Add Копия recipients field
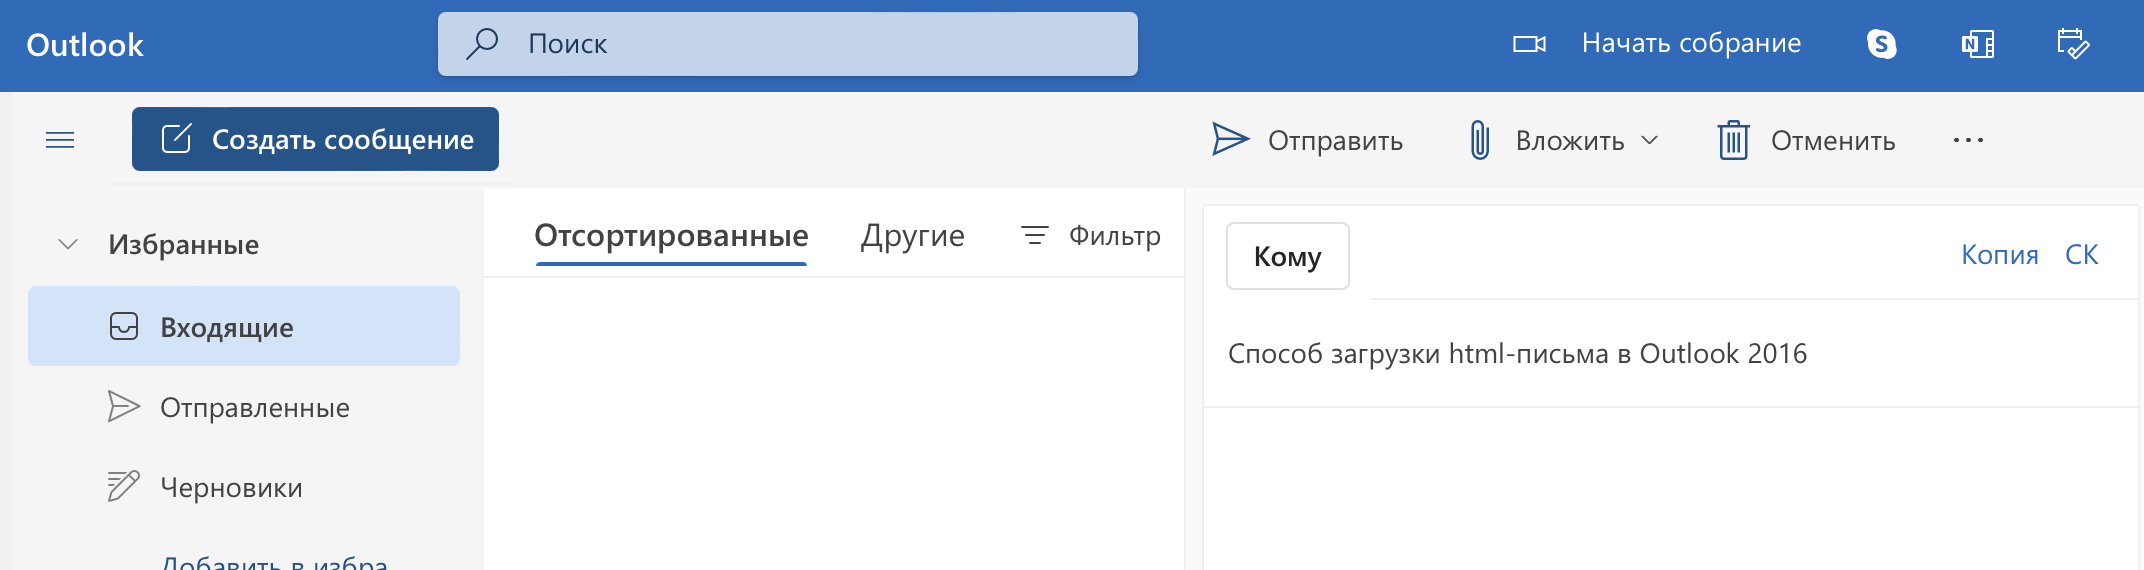 pyautogui.click(x=1999, y=255)
